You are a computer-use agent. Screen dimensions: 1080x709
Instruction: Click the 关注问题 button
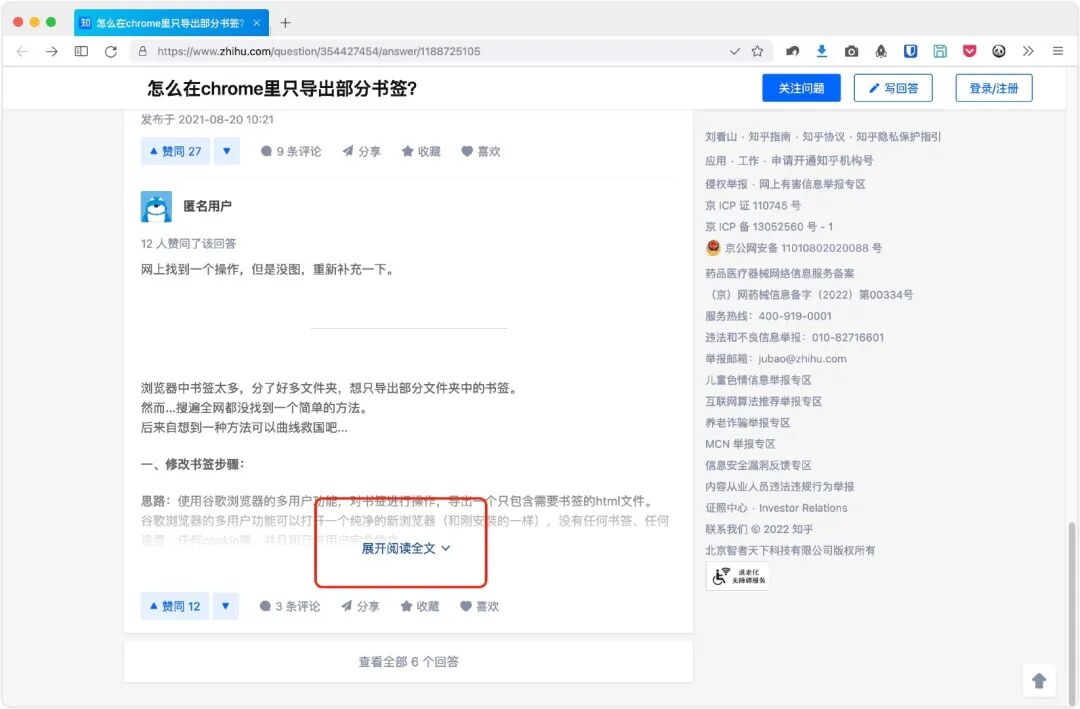point(801,88)
